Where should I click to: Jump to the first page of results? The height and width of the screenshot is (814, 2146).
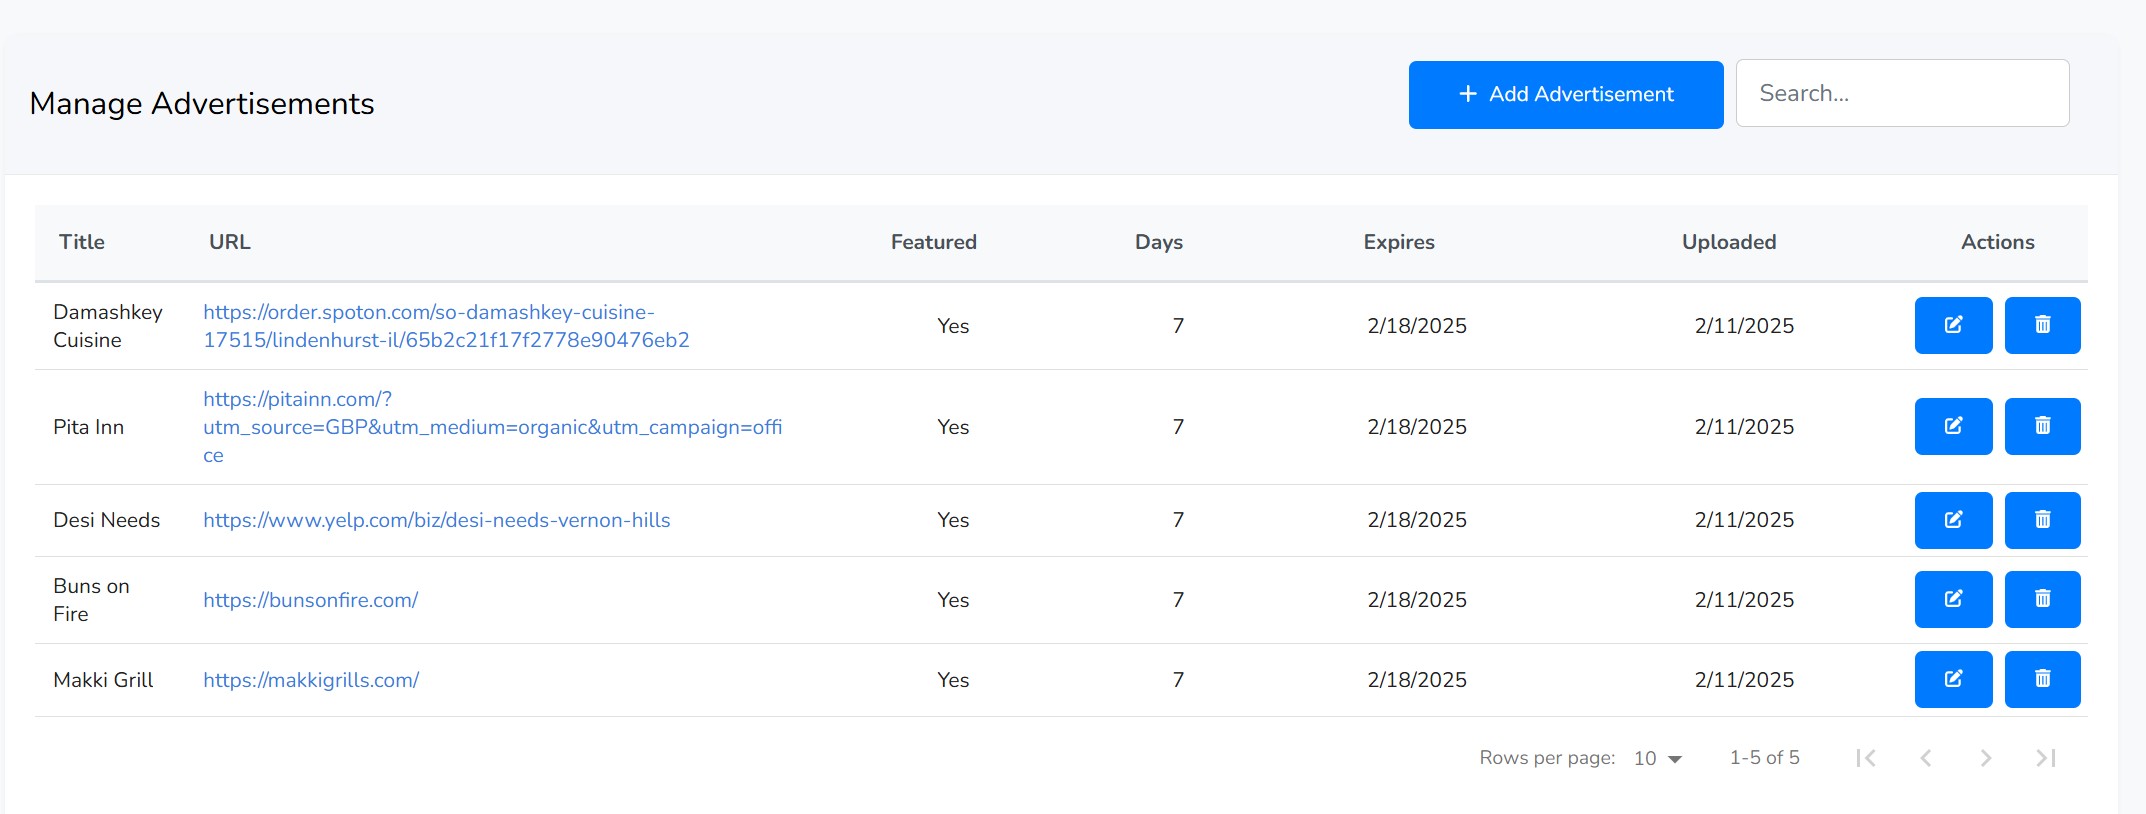1865,758
